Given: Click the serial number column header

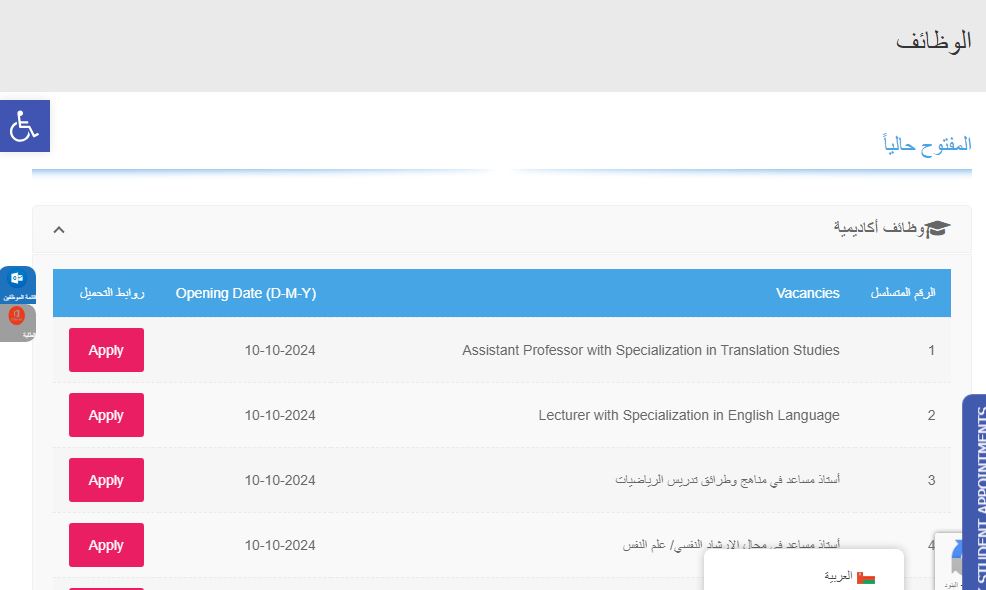Looking at the screenshot, I should pyautogui.click(x=903, y=293).
